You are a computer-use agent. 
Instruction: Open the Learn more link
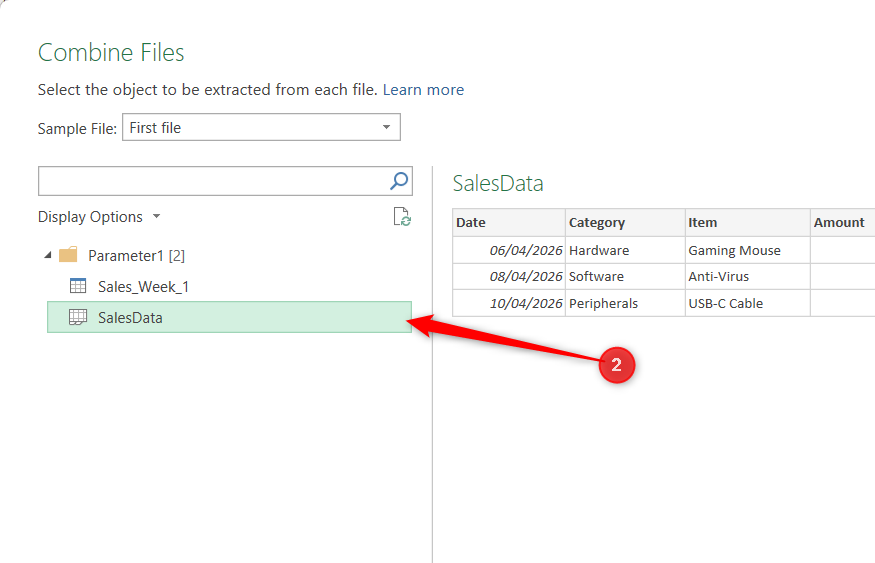tap(423, 90)
